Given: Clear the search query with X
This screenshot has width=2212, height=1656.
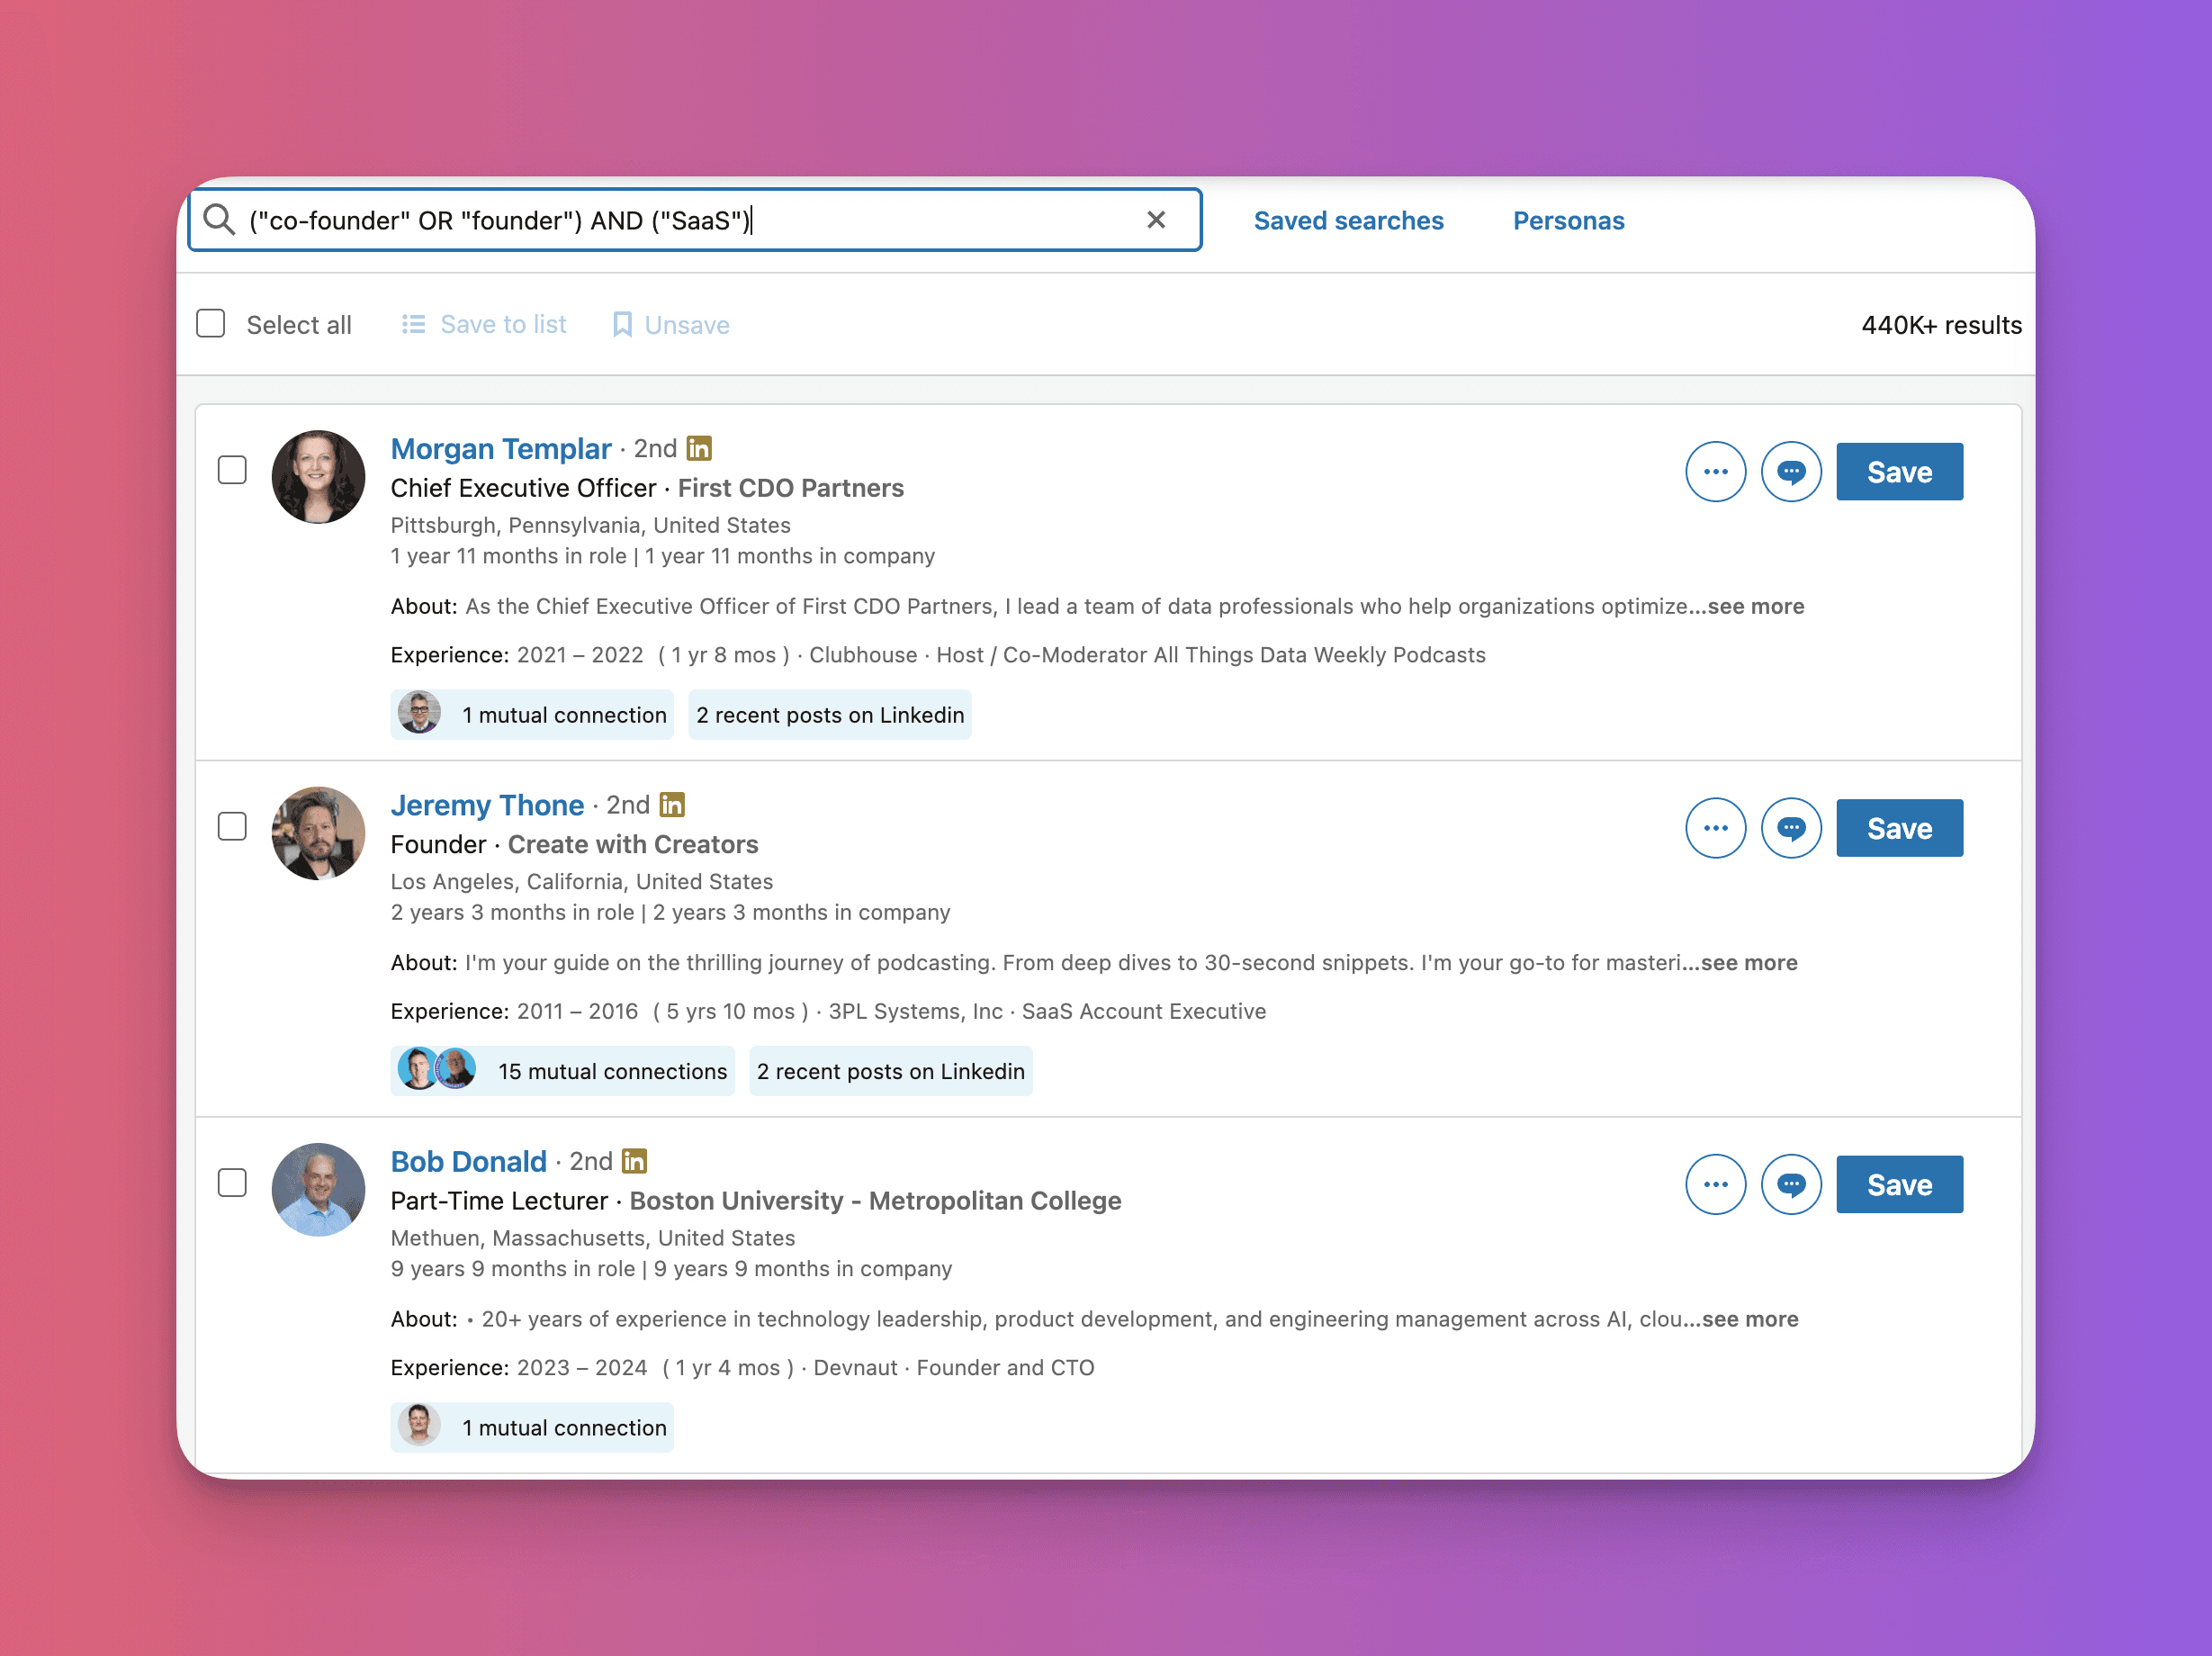Looking at the screenshot, I should [1156, 219].
